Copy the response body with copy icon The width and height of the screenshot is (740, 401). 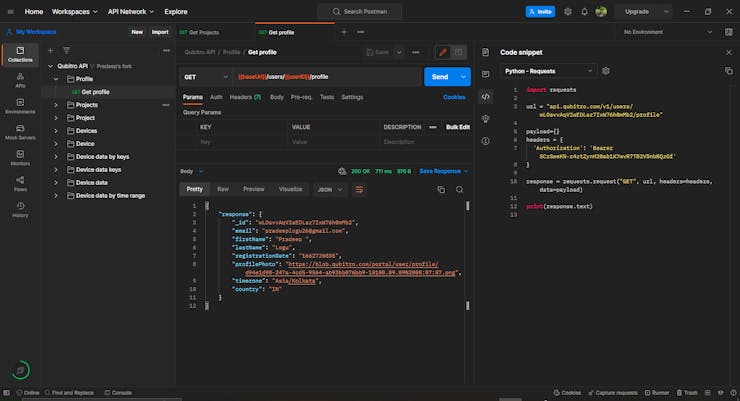click(440, 189)
